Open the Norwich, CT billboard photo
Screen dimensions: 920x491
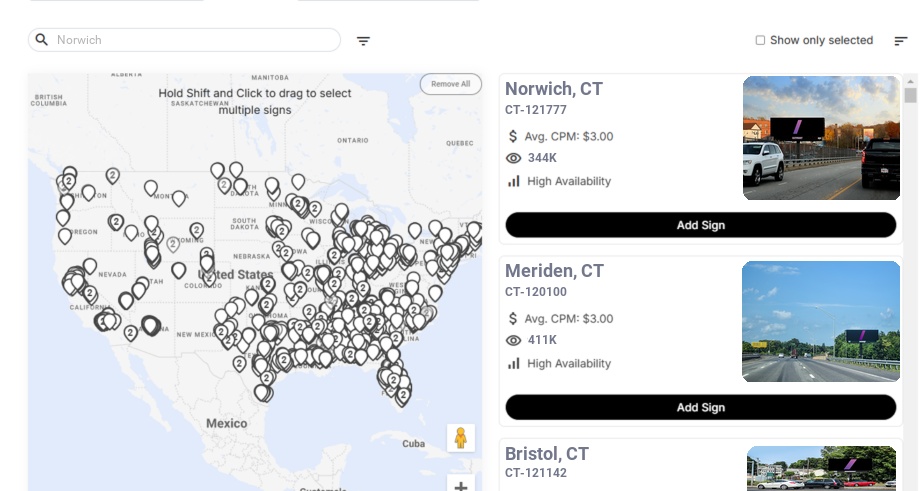pos(821,138)
